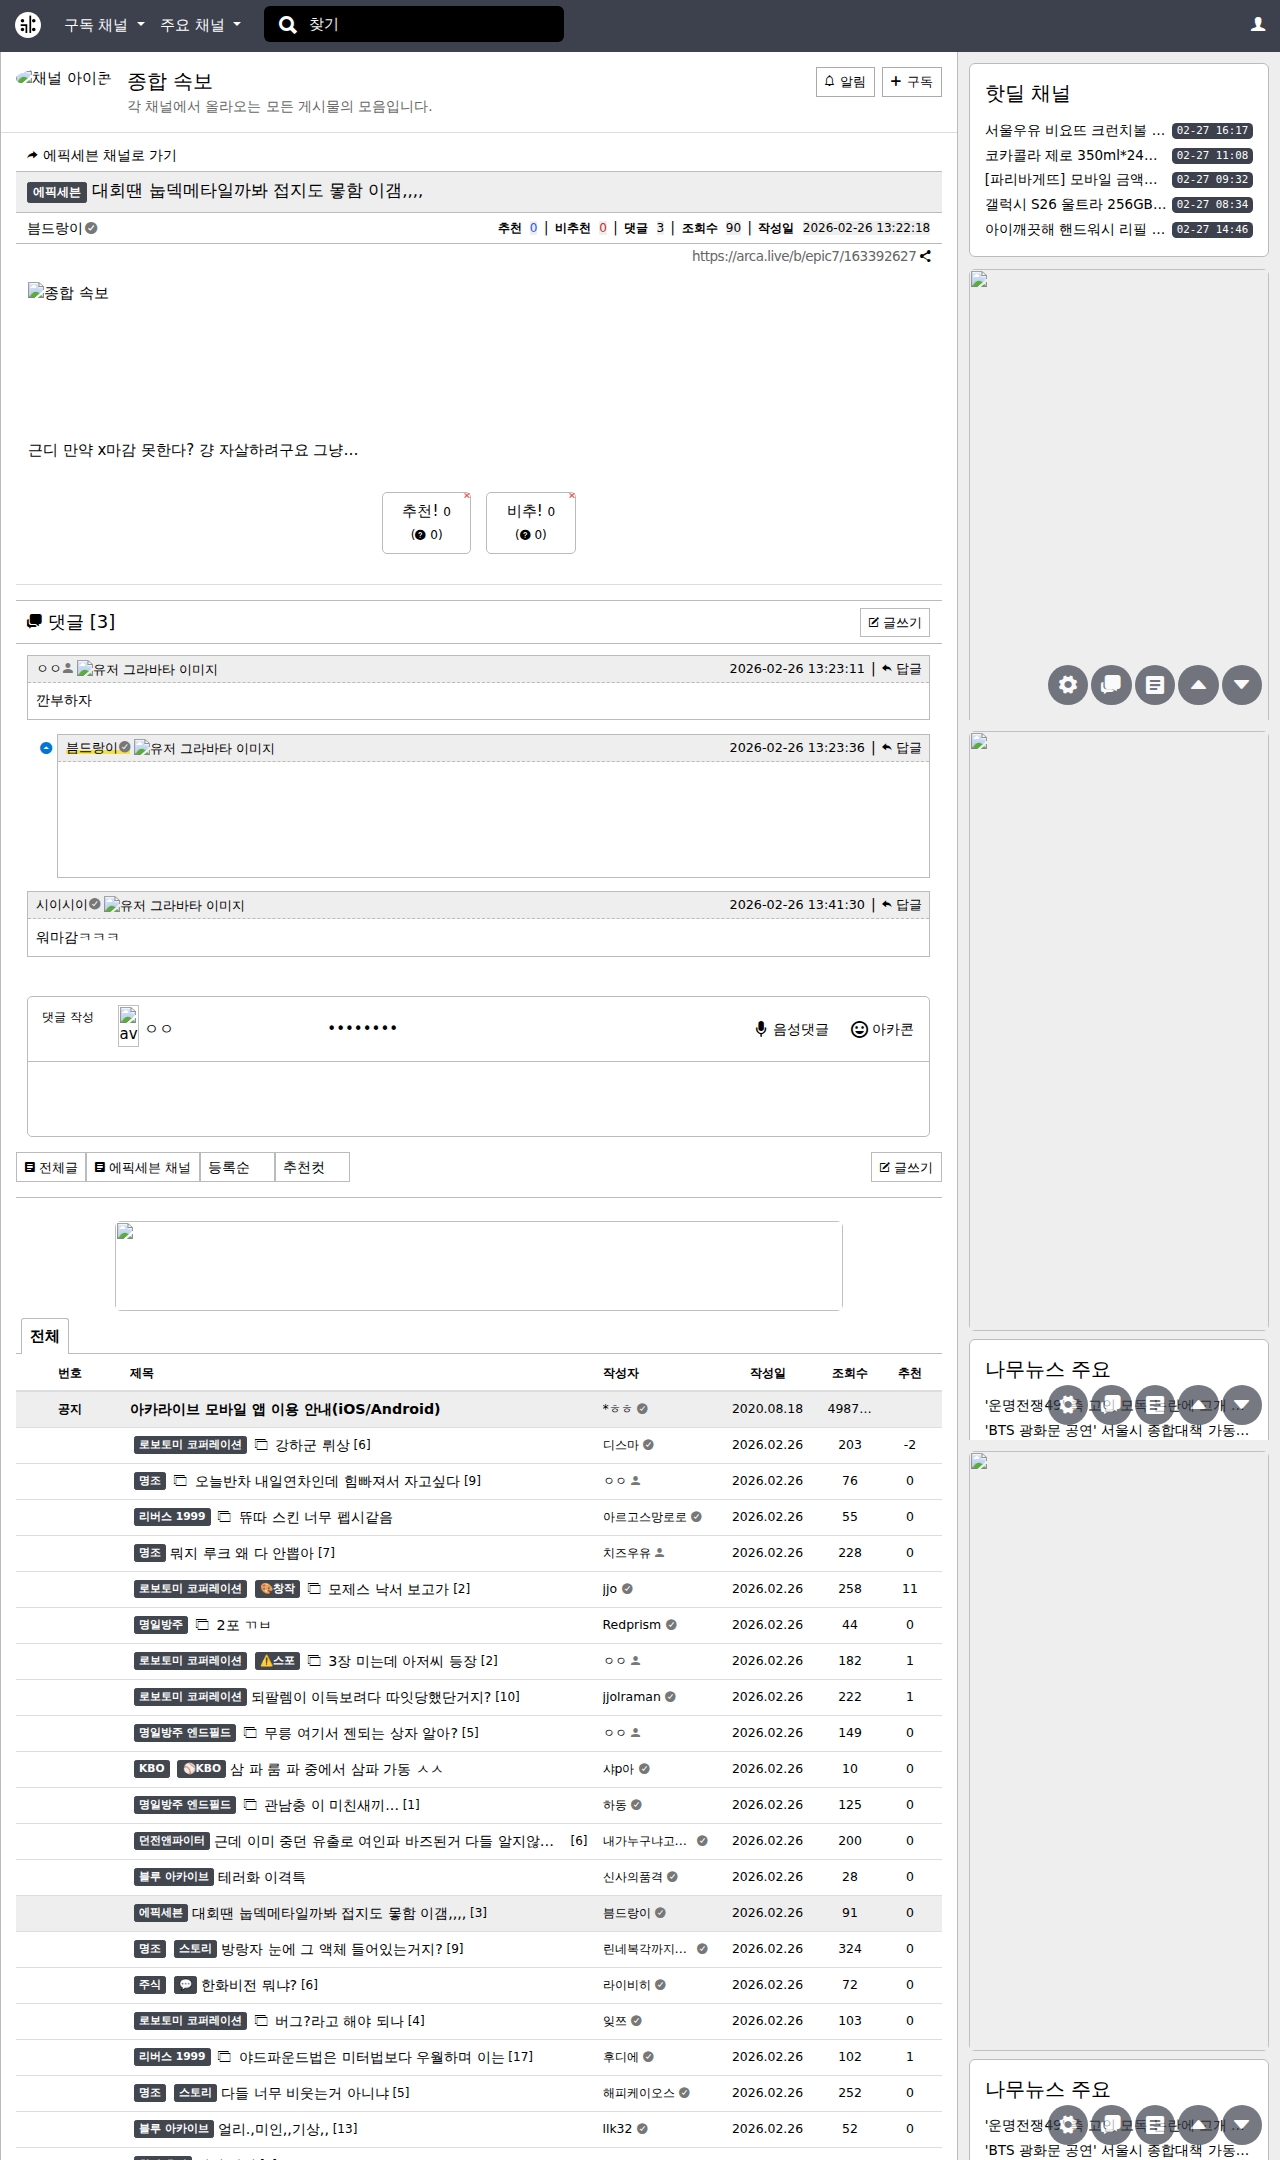Viewport: 1280px width, 2160px height.
Task: Click the 리버스 1999 badge on 뜌따 row
Action: (172, 1517)
